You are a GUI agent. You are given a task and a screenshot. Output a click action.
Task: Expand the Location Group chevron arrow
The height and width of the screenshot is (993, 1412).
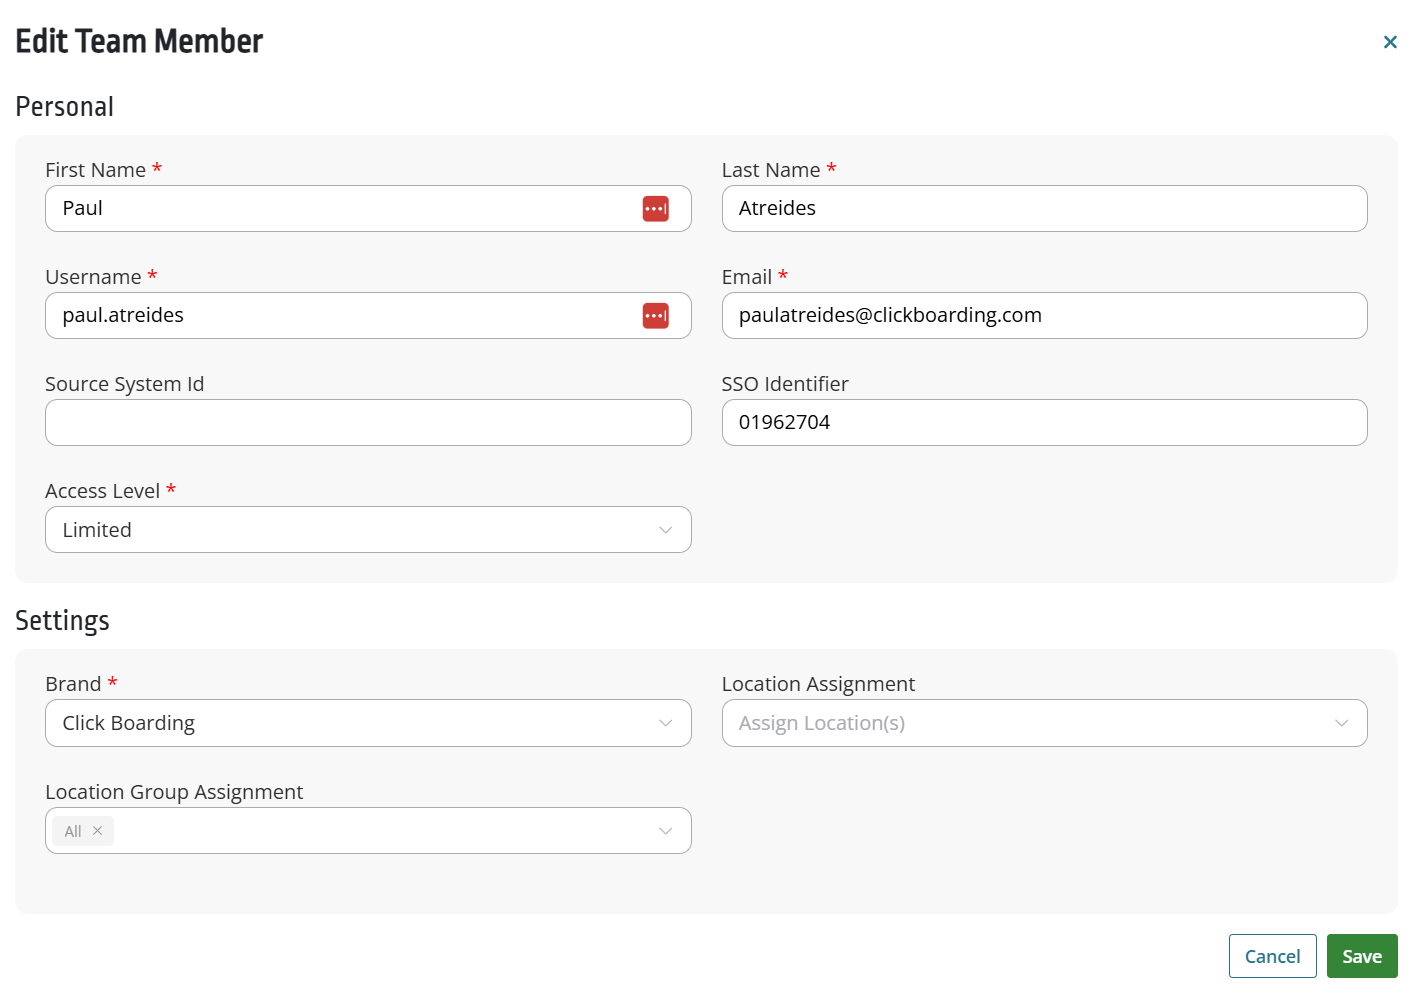666,831
